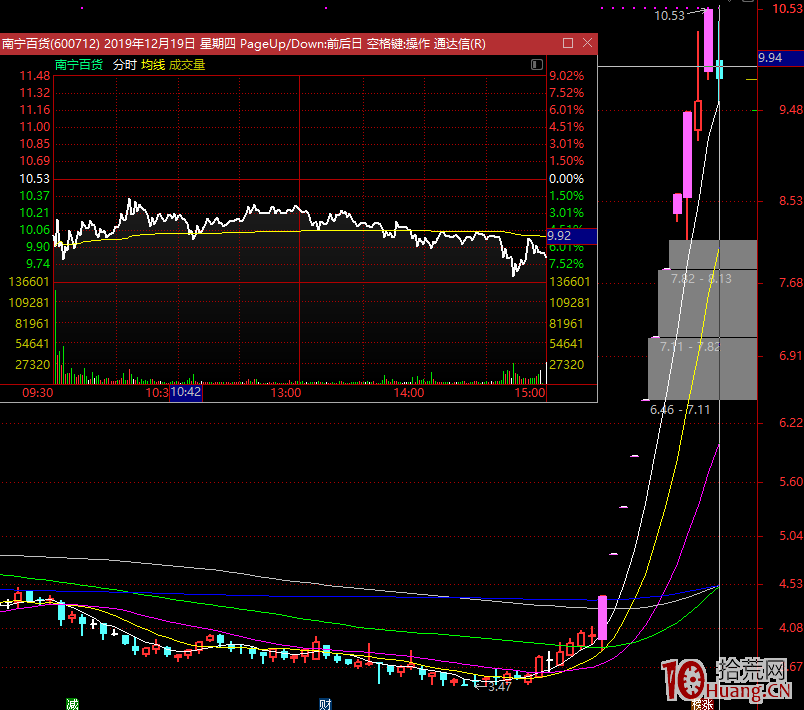Click the 6.46 - 7.11 gap label

pyautogui.click(x=680, y=410)
